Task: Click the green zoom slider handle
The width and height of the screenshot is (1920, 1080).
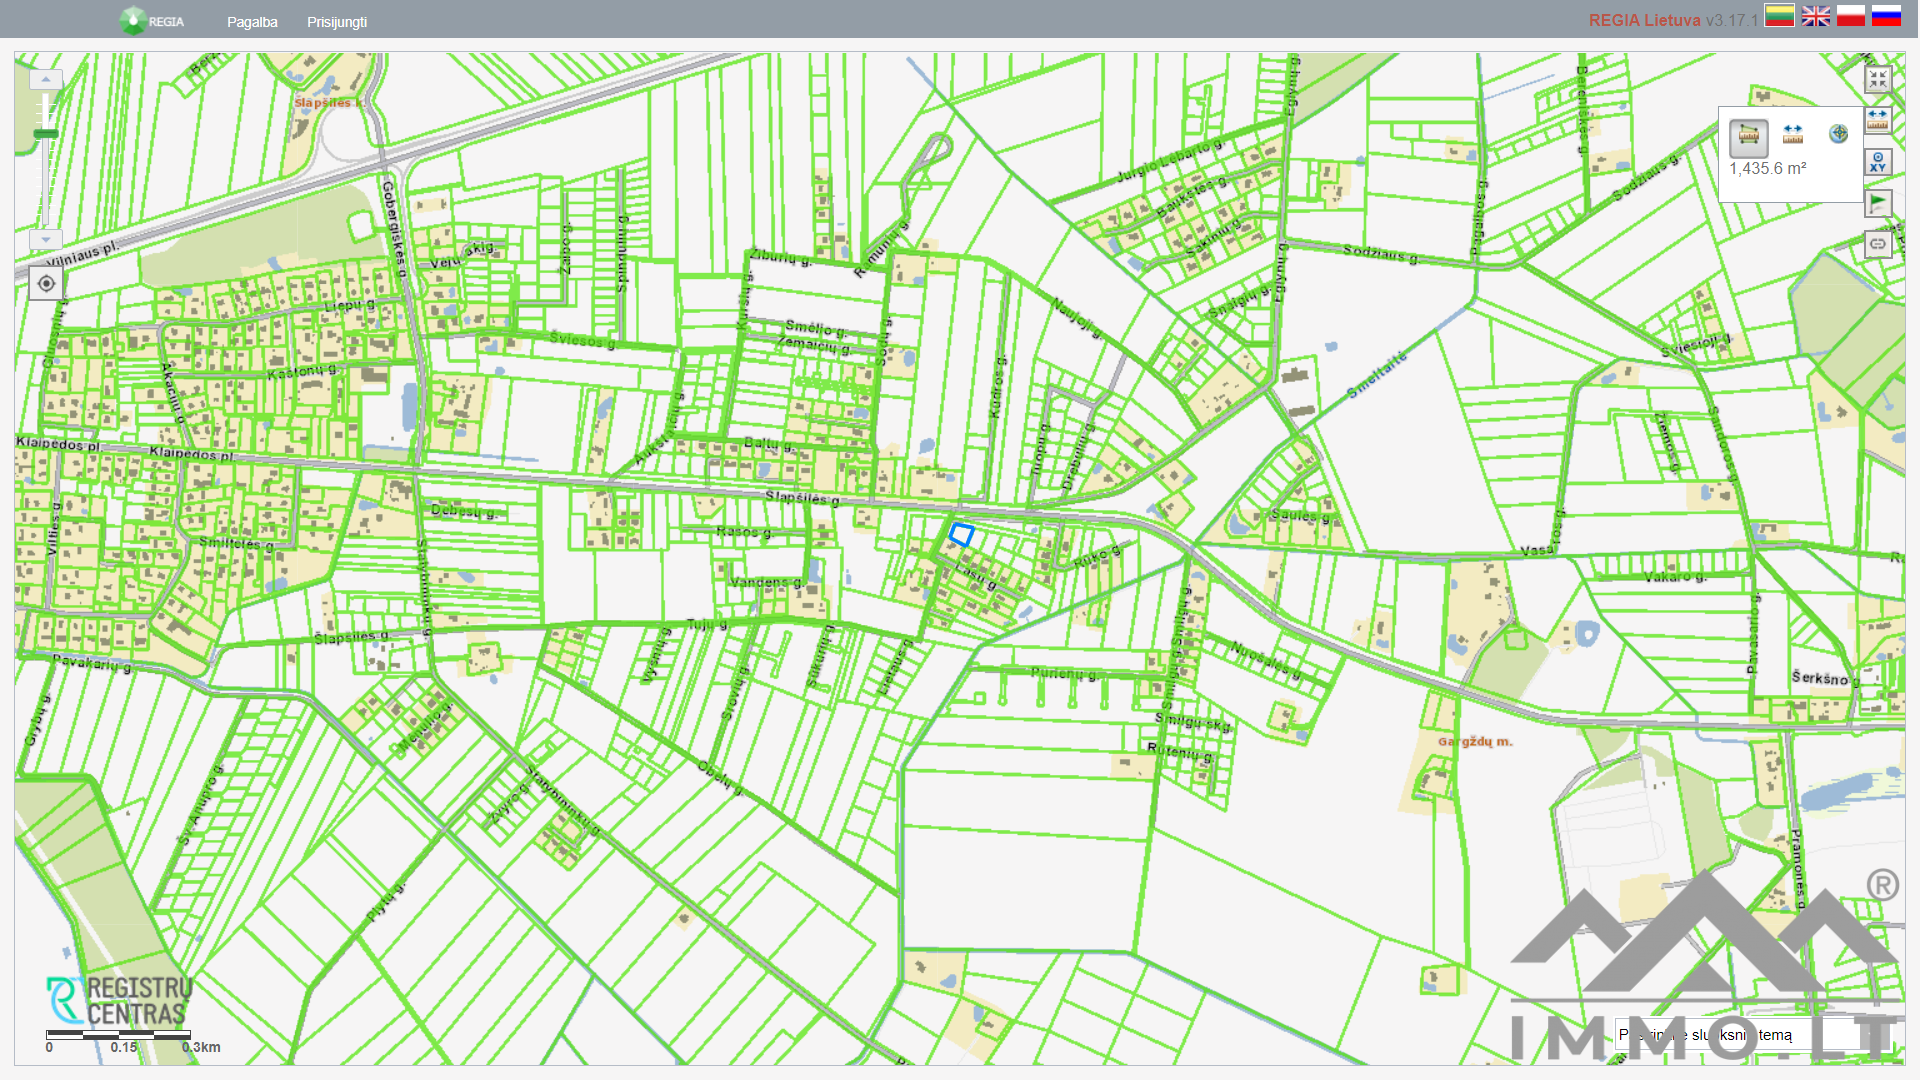Action: click(x=46, y=134)
